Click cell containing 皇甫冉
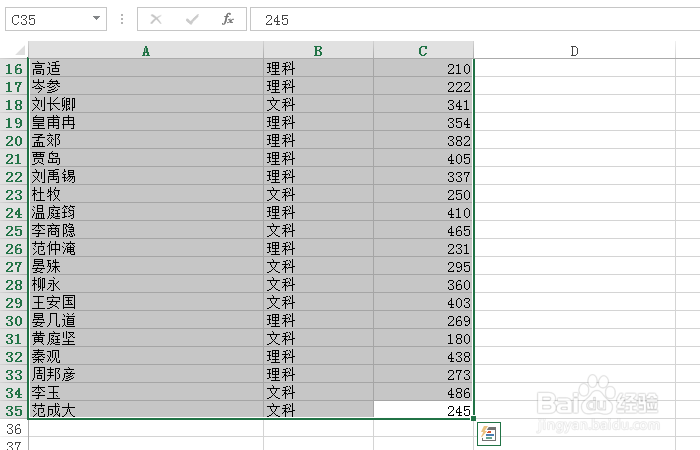The width and height of the screenshot is (700, 450). [146, 122]
